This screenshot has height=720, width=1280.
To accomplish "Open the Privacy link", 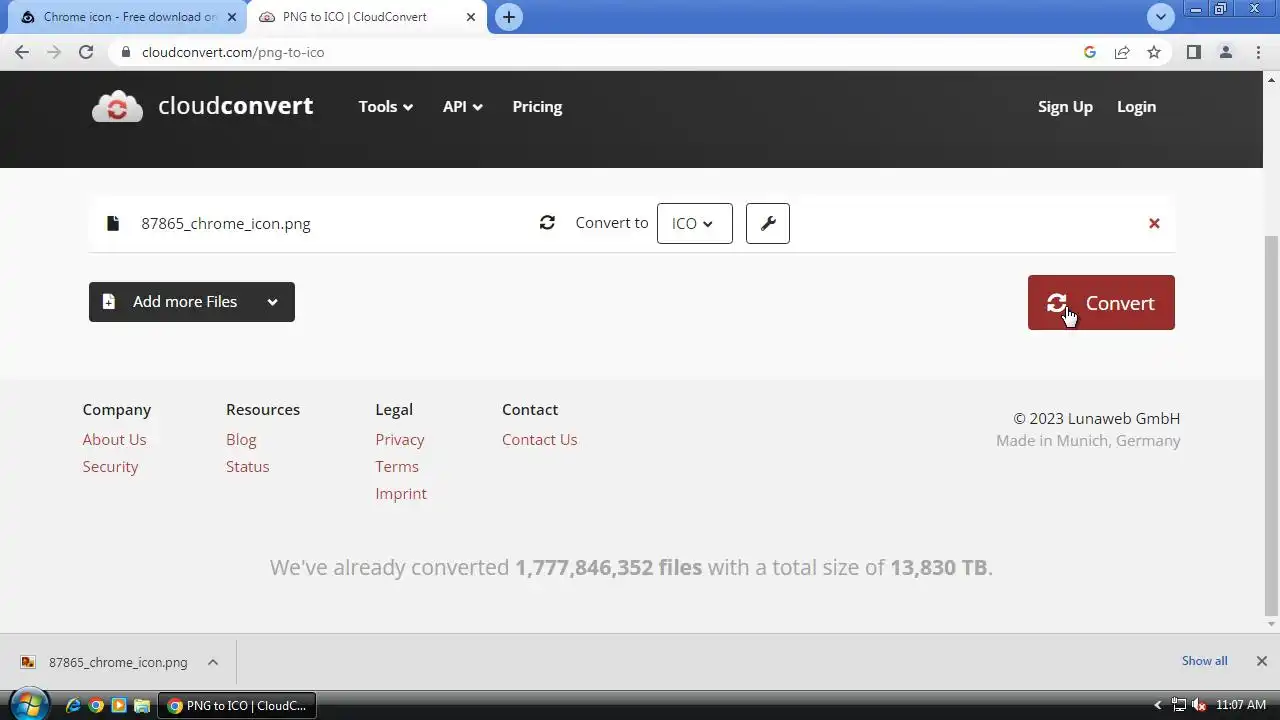I will coord(400,439).
